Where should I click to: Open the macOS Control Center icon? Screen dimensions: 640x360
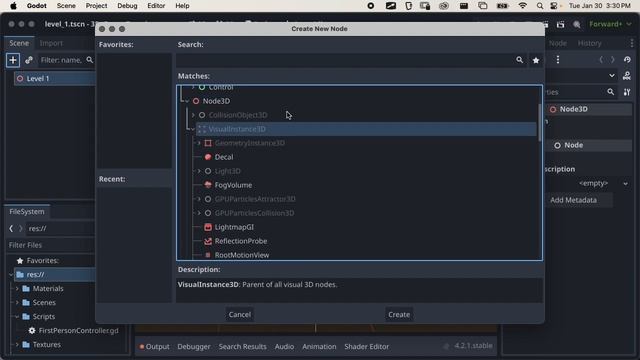554,6
